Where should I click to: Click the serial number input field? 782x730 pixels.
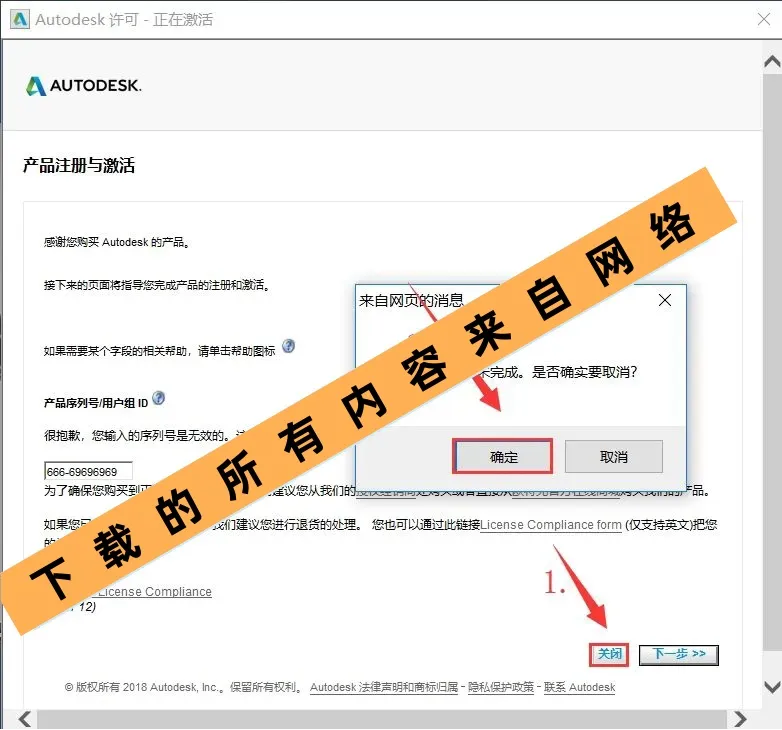tap(88, 471)
